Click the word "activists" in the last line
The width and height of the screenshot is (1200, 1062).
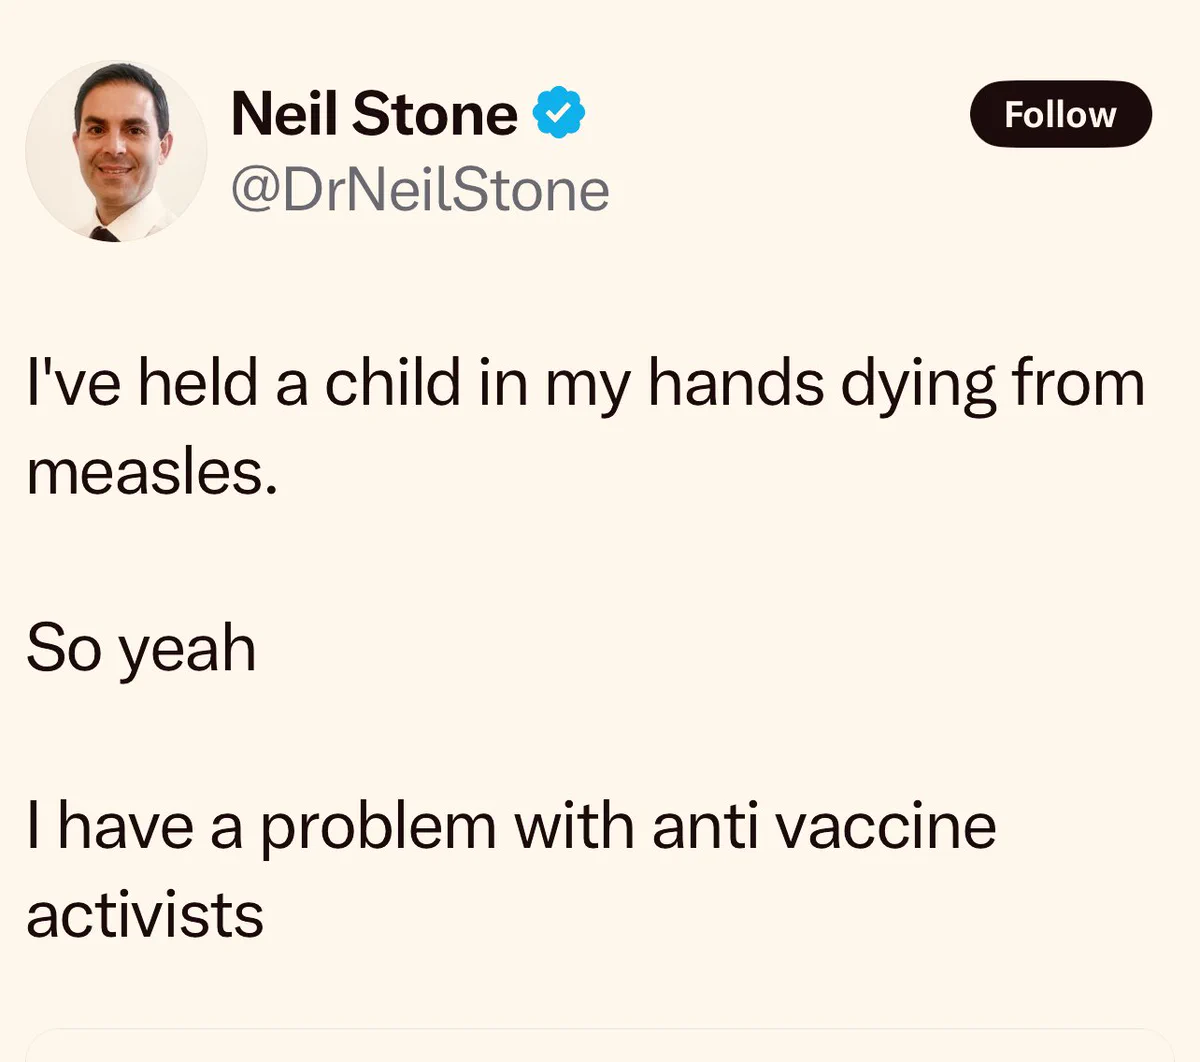[145, 916]
